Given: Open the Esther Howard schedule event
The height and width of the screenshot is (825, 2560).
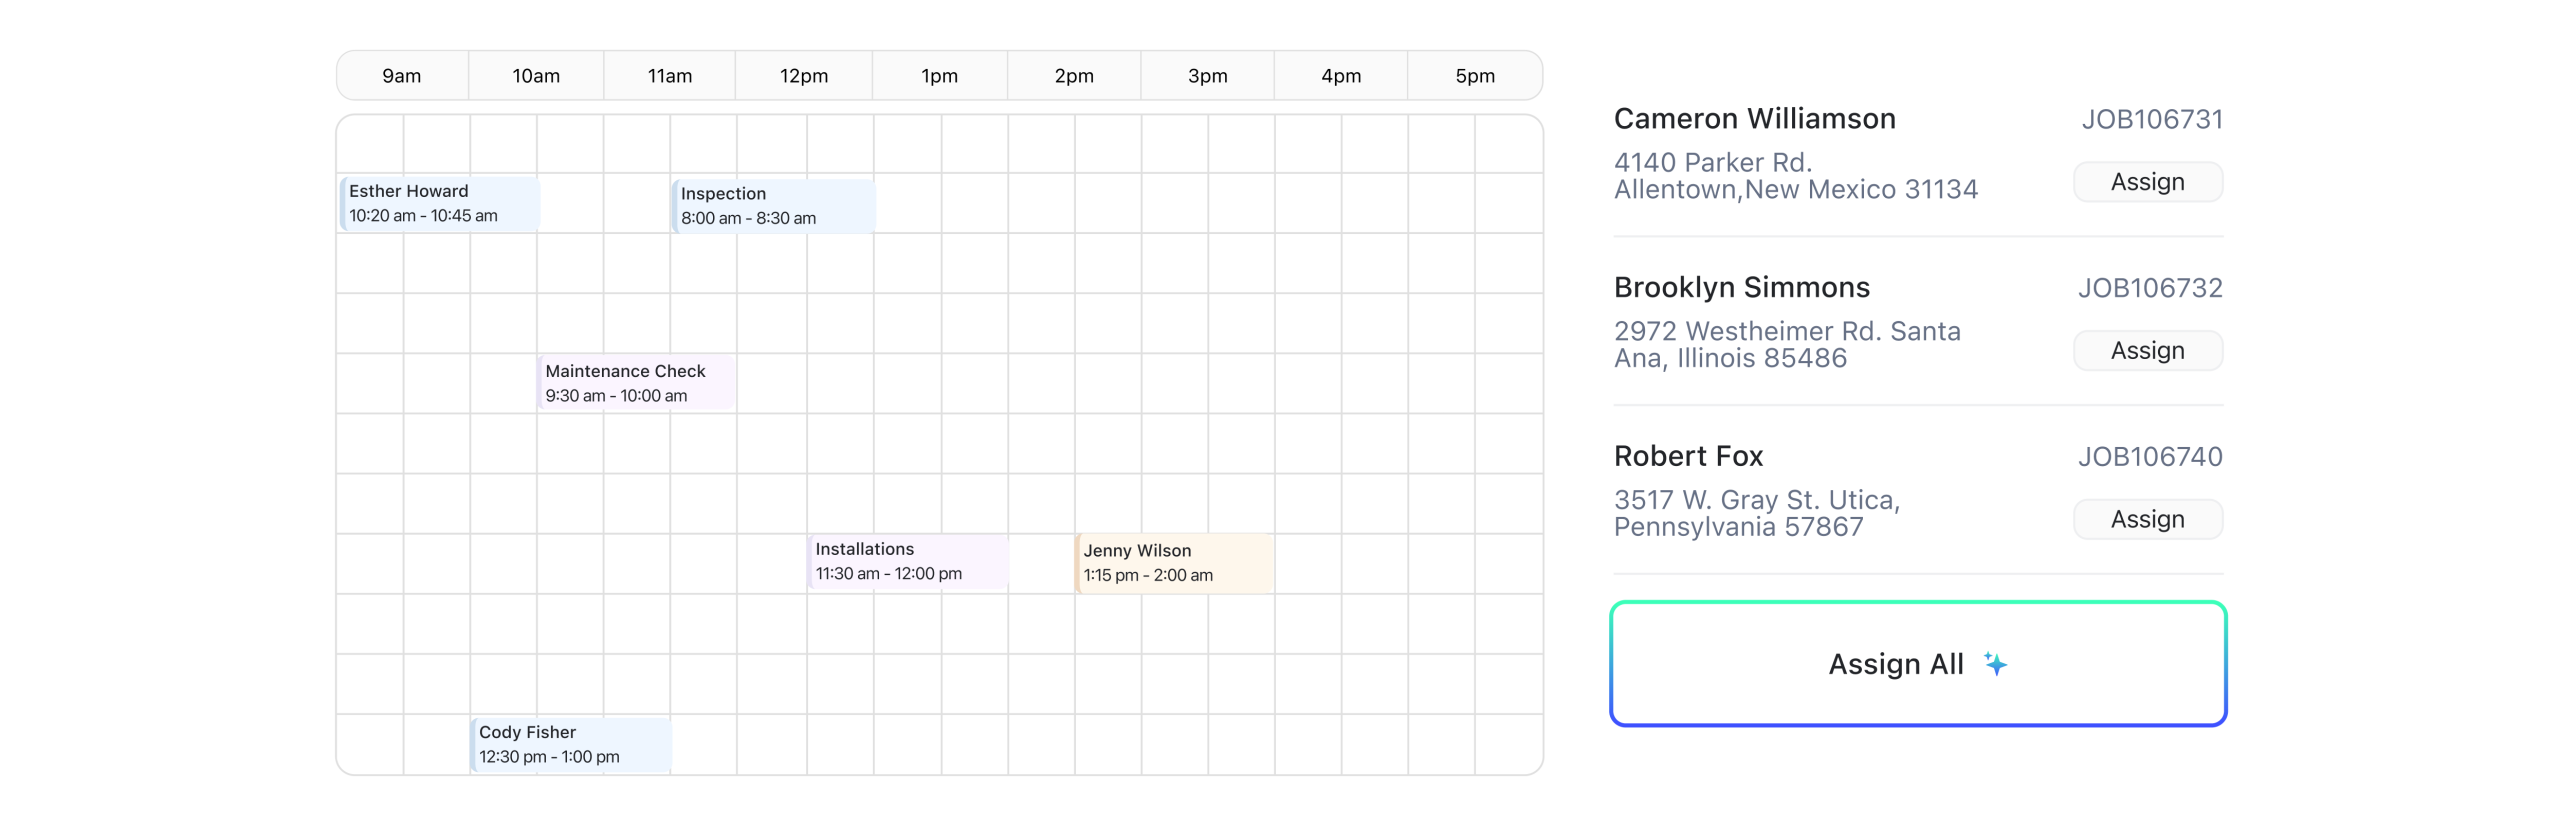Looking at the screenshot, I should pyautogui.click(x=440, y=203).
